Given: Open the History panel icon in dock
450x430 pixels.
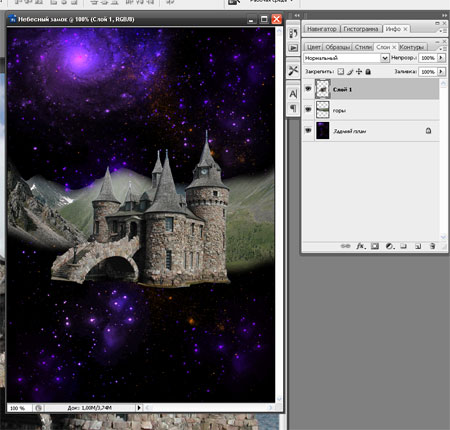Looking at the screenshot, I should coord(293,33).
